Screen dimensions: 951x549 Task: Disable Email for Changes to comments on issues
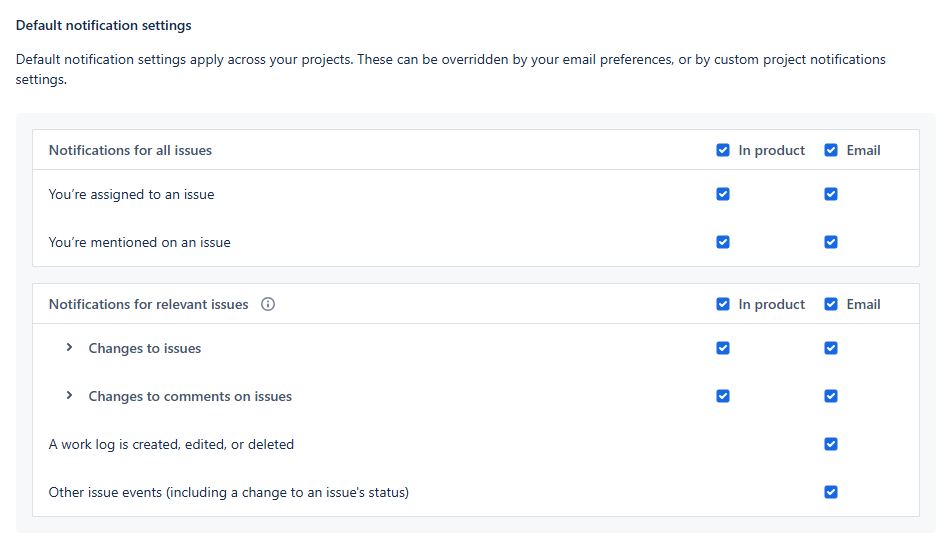831,396
